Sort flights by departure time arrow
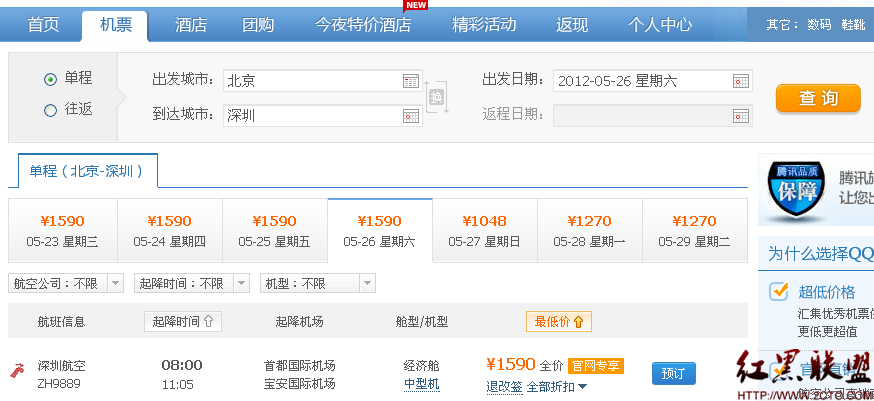874x401 pixels. pos(209,322)
